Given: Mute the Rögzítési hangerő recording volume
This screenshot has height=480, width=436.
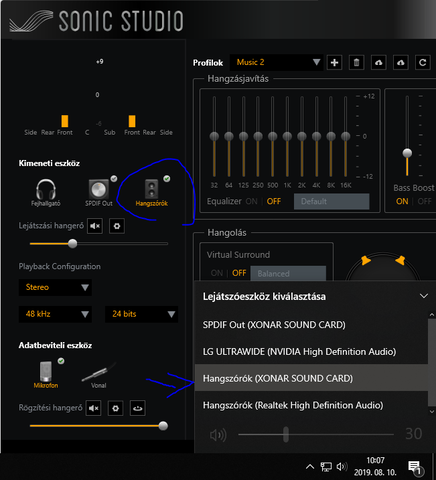Looking at the screenshot, I should [94, 408].
